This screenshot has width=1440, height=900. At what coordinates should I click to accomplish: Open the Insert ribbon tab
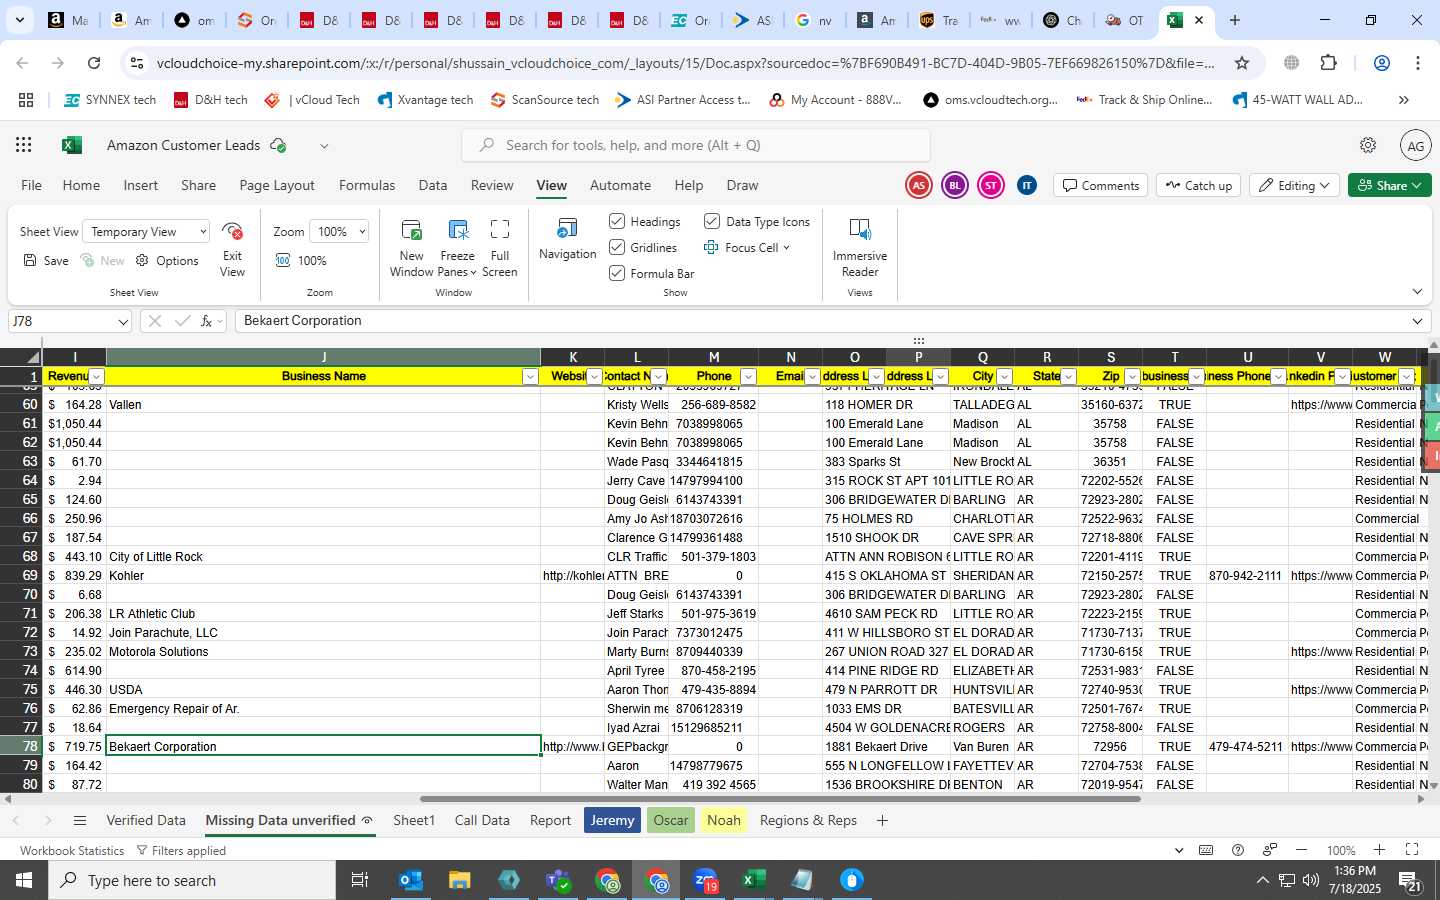(x=140, y=185)
